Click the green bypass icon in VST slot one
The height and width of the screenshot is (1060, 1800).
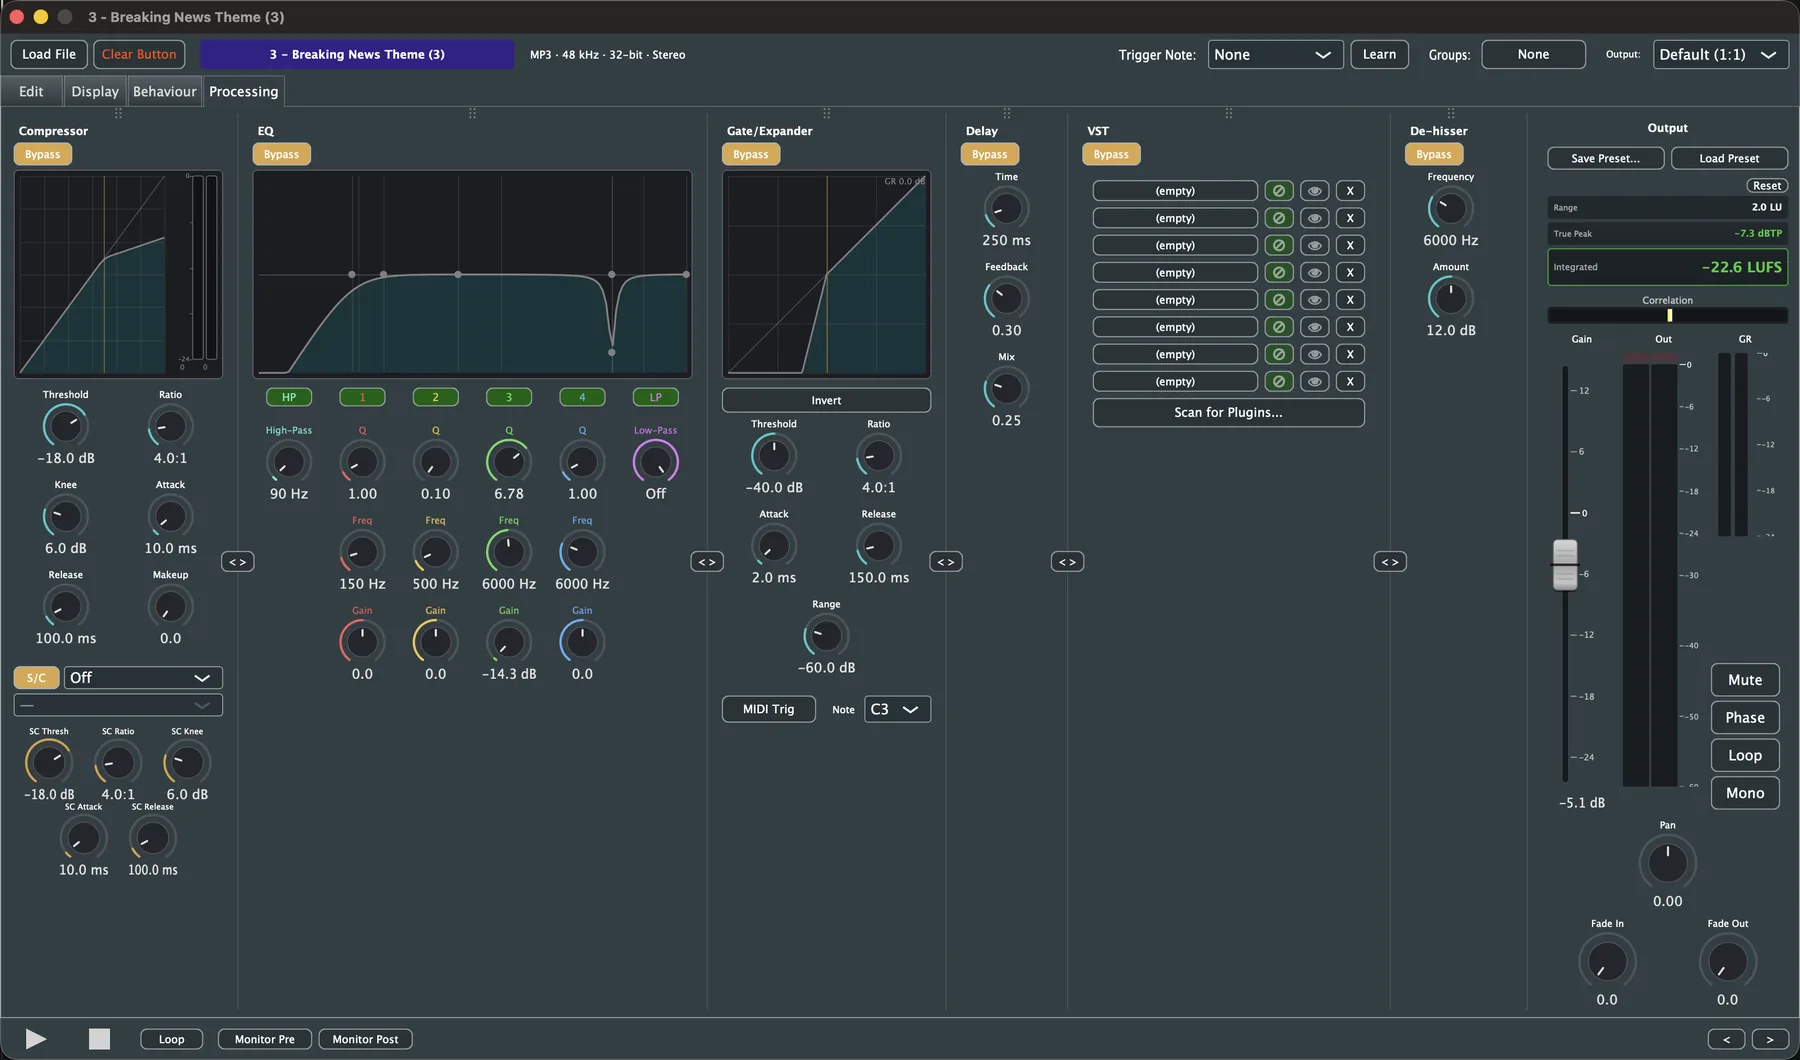pos(1279,191)
